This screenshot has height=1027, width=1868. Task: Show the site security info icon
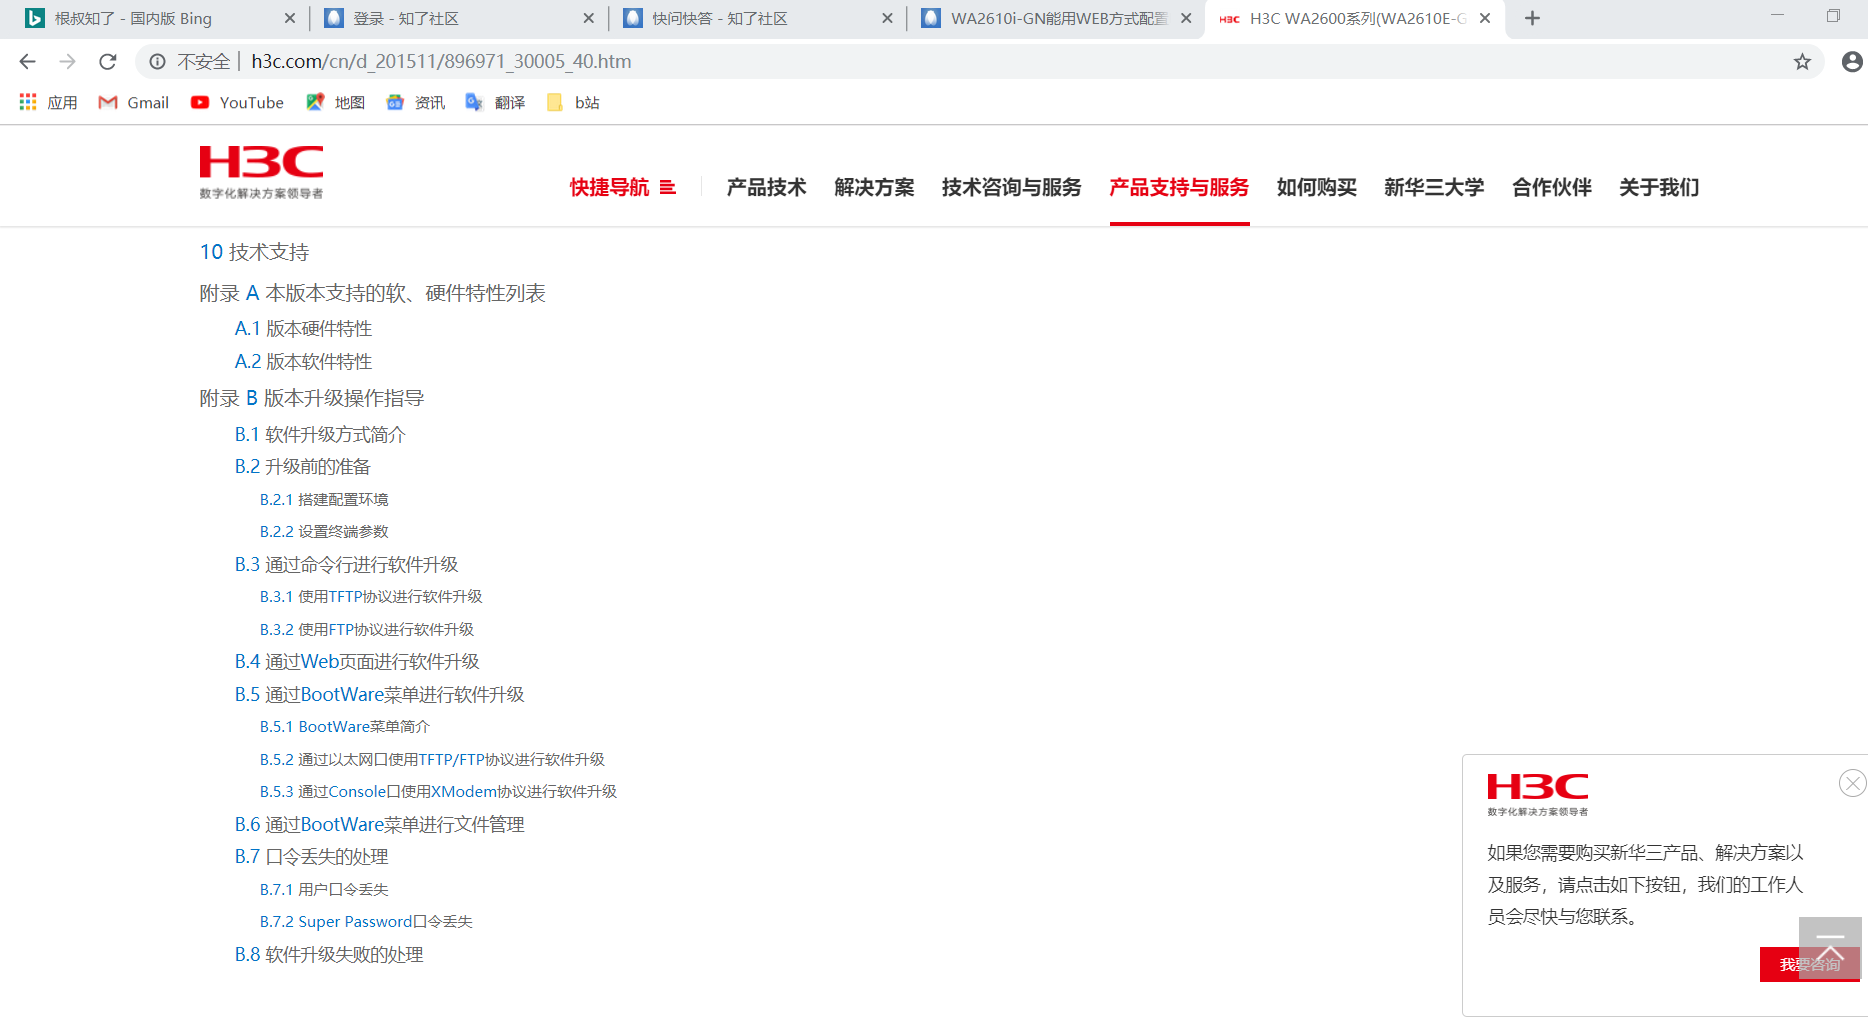tap(157, 62)
